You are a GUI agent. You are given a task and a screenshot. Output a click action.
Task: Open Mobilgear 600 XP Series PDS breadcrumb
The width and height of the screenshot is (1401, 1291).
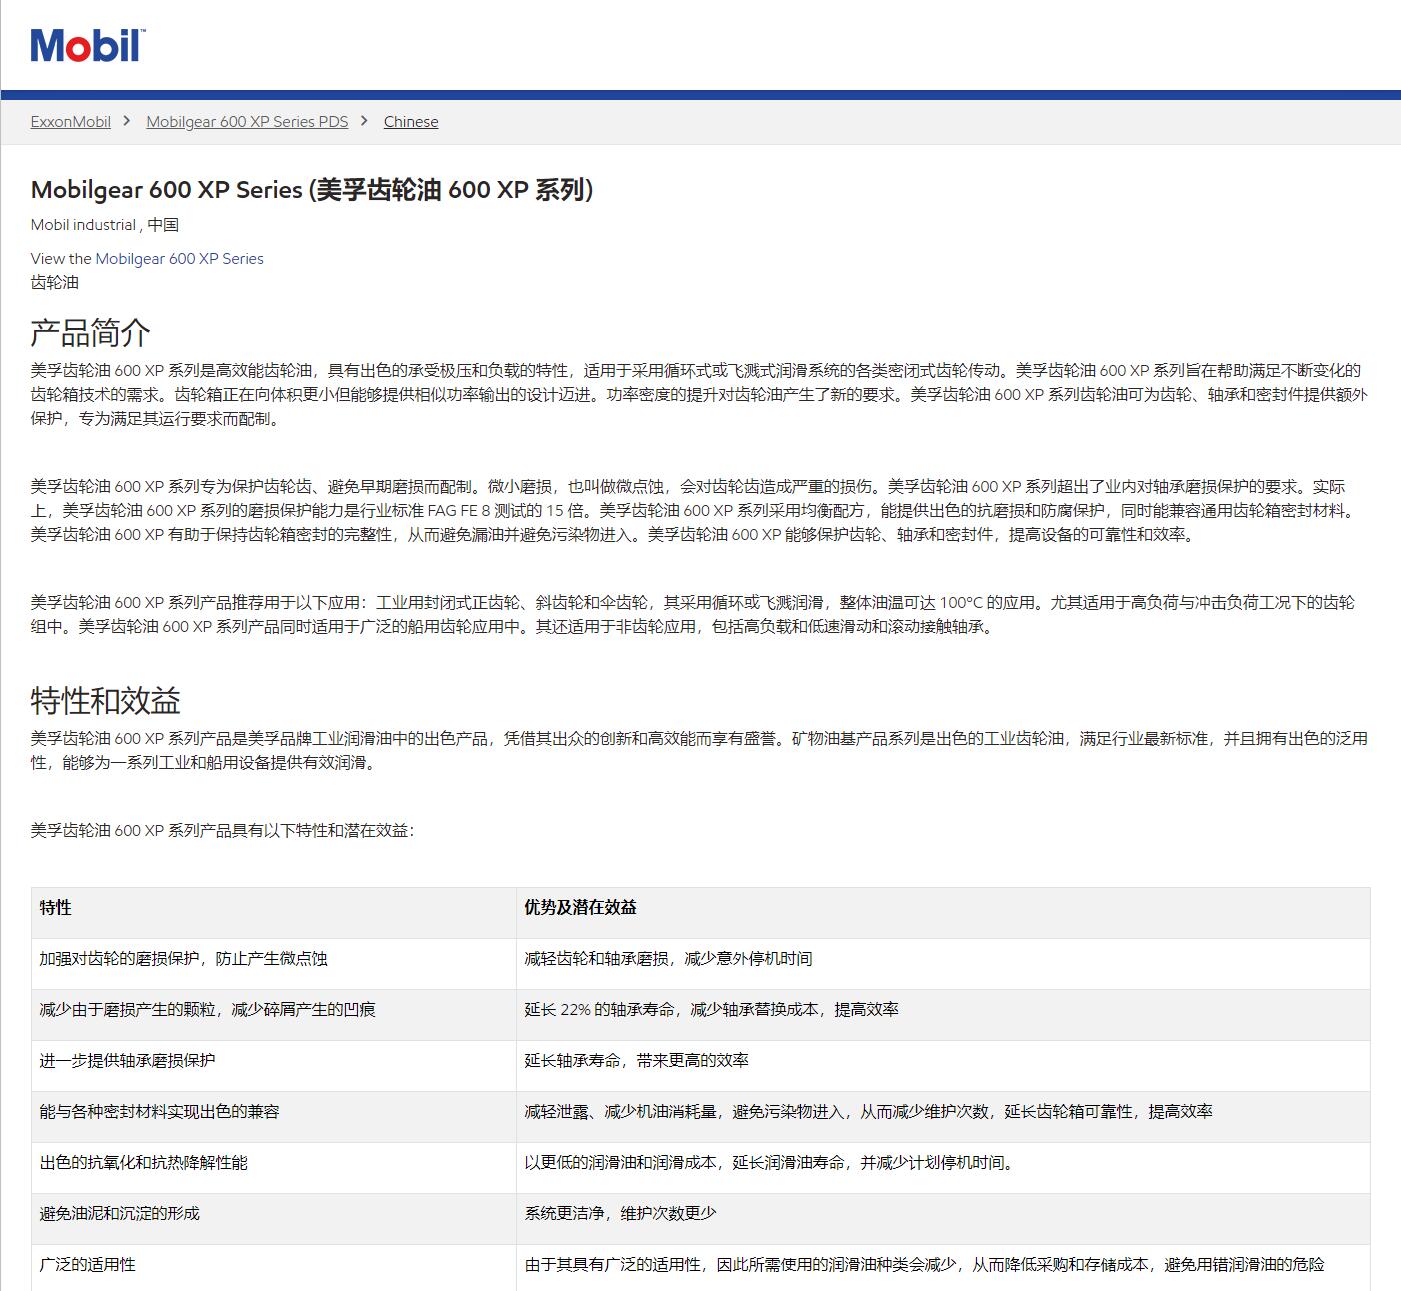click(x=247, y=122)
